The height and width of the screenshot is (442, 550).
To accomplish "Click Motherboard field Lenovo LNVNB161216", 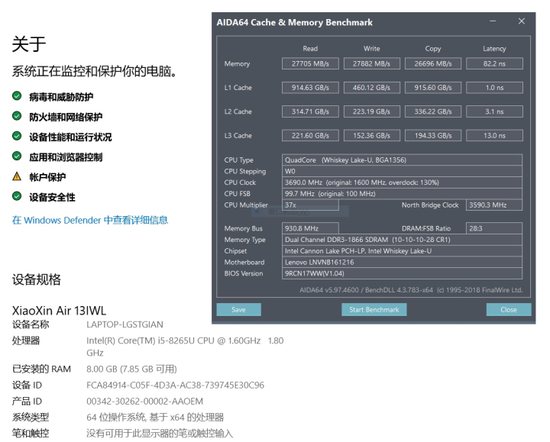I will (402, 262).
